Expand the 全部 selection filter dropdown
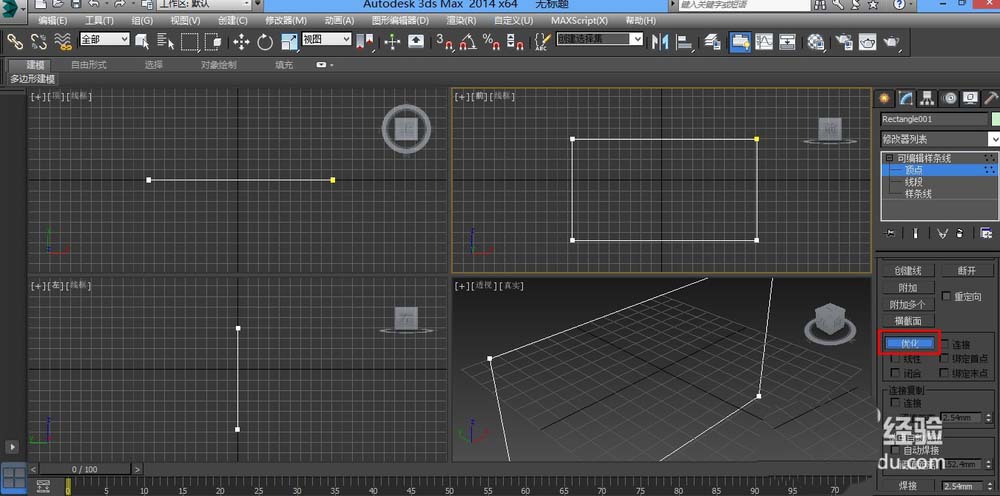This screenshot has height=496, width=1000. tap(104, 40)
